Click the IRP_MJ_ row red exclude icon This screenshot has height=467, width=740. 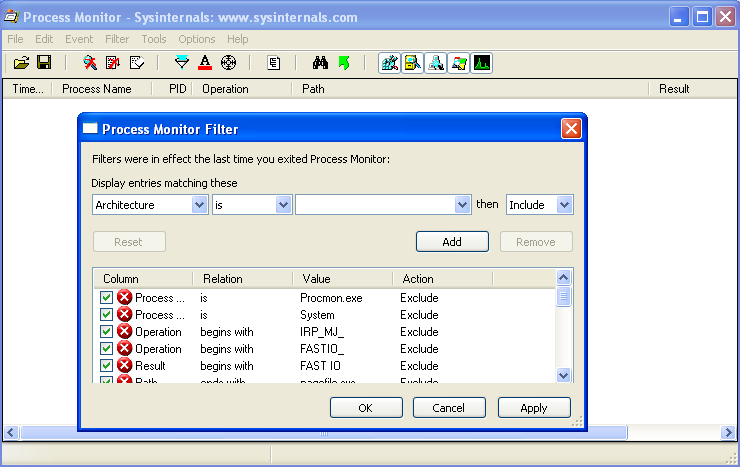click(124, 332)
